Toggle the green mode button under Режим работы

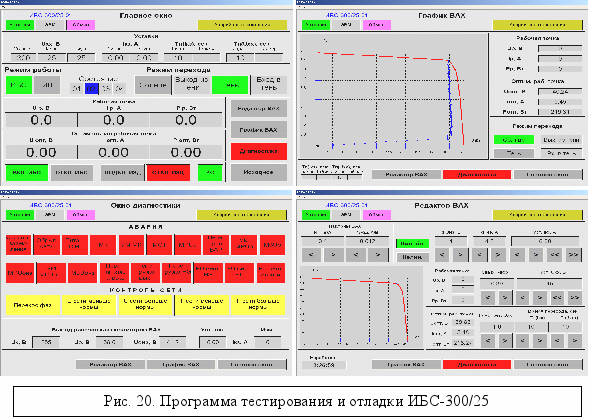click(19, 85)
